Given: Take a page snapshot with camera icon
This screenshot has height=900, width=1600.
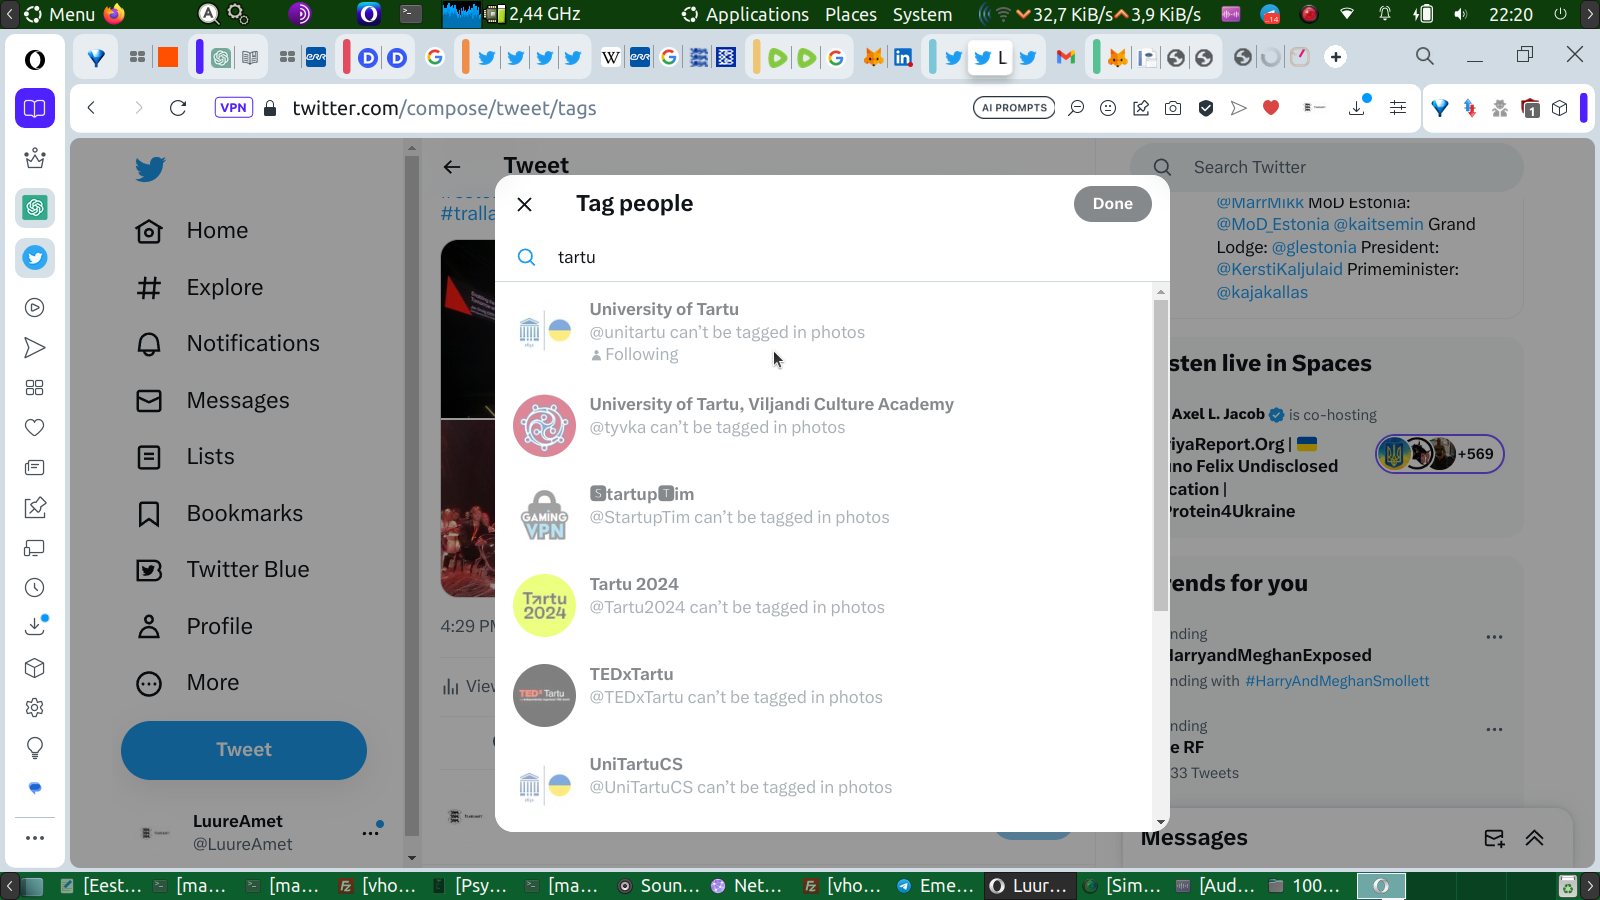Looking at the screenshot, I should (1173, 108).
